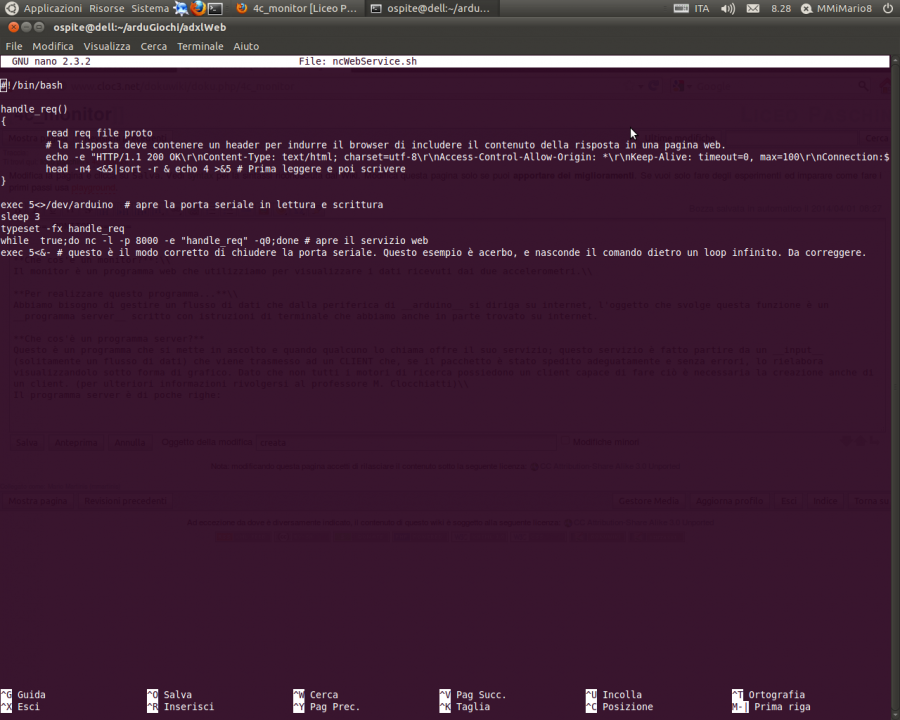Click the '^V Pag Succ.' nano shortcut
Screen dimensions: 900x720
pyautogui.click(x=473, y=695)
